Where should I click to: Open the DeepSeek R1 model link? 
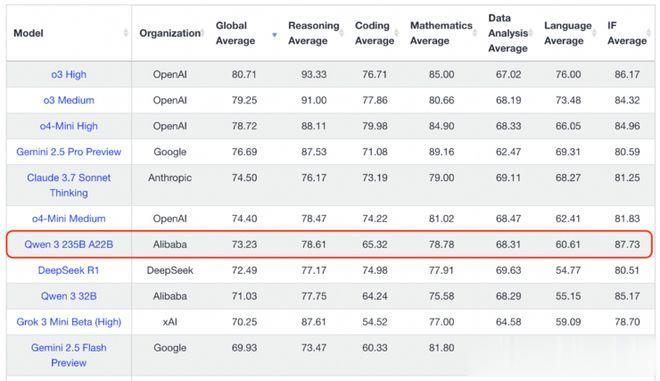coord(69,270)
